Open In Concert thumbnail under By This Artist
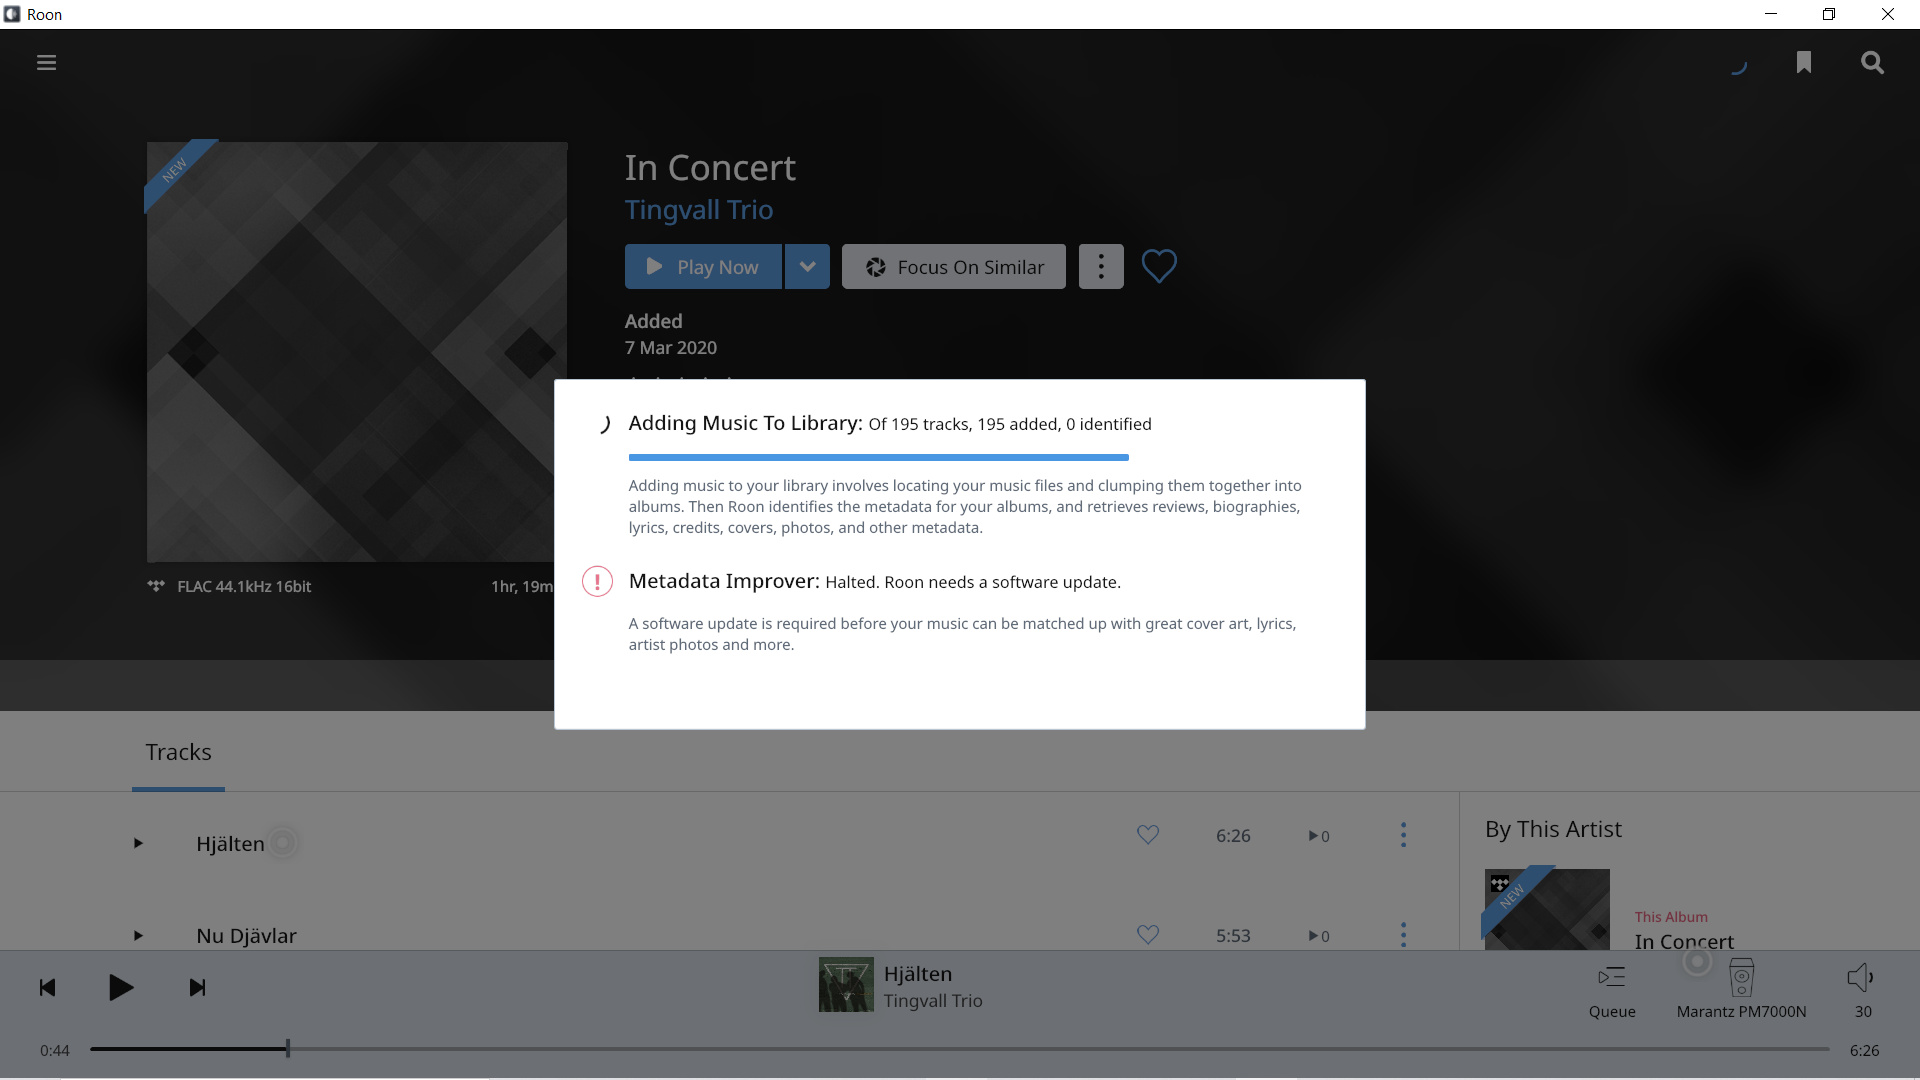 pos(1547,909)
